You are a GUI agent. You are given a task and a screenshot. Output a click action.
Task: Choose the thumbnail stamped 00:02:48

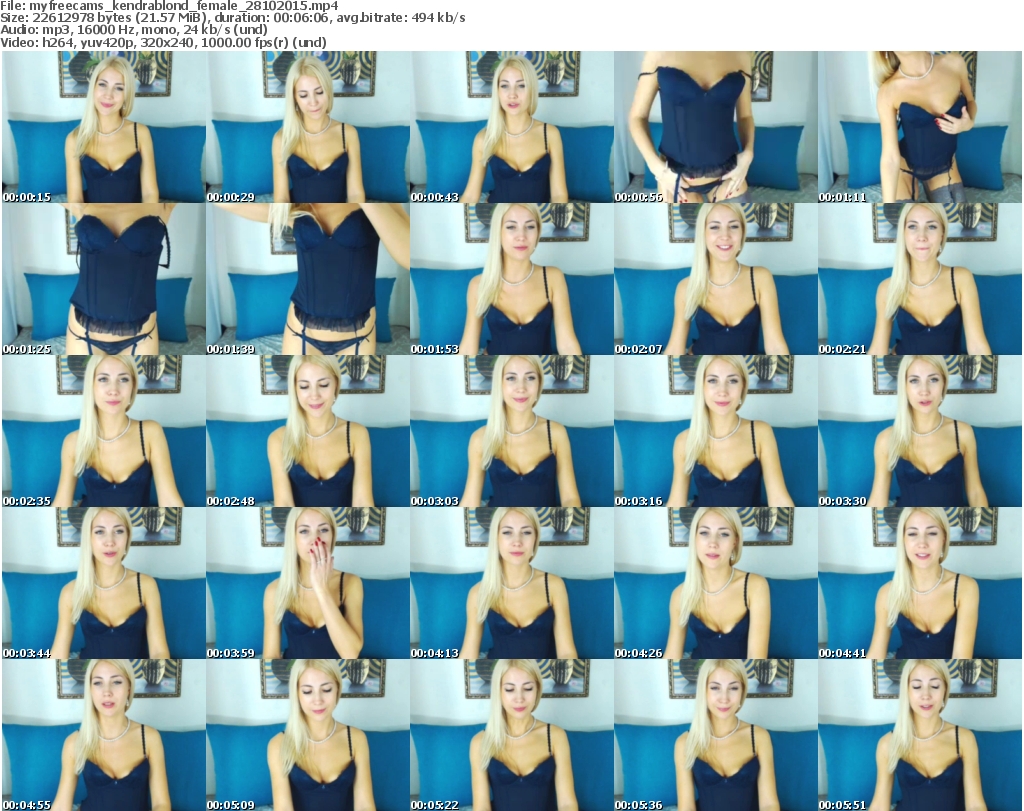point(308,431)
